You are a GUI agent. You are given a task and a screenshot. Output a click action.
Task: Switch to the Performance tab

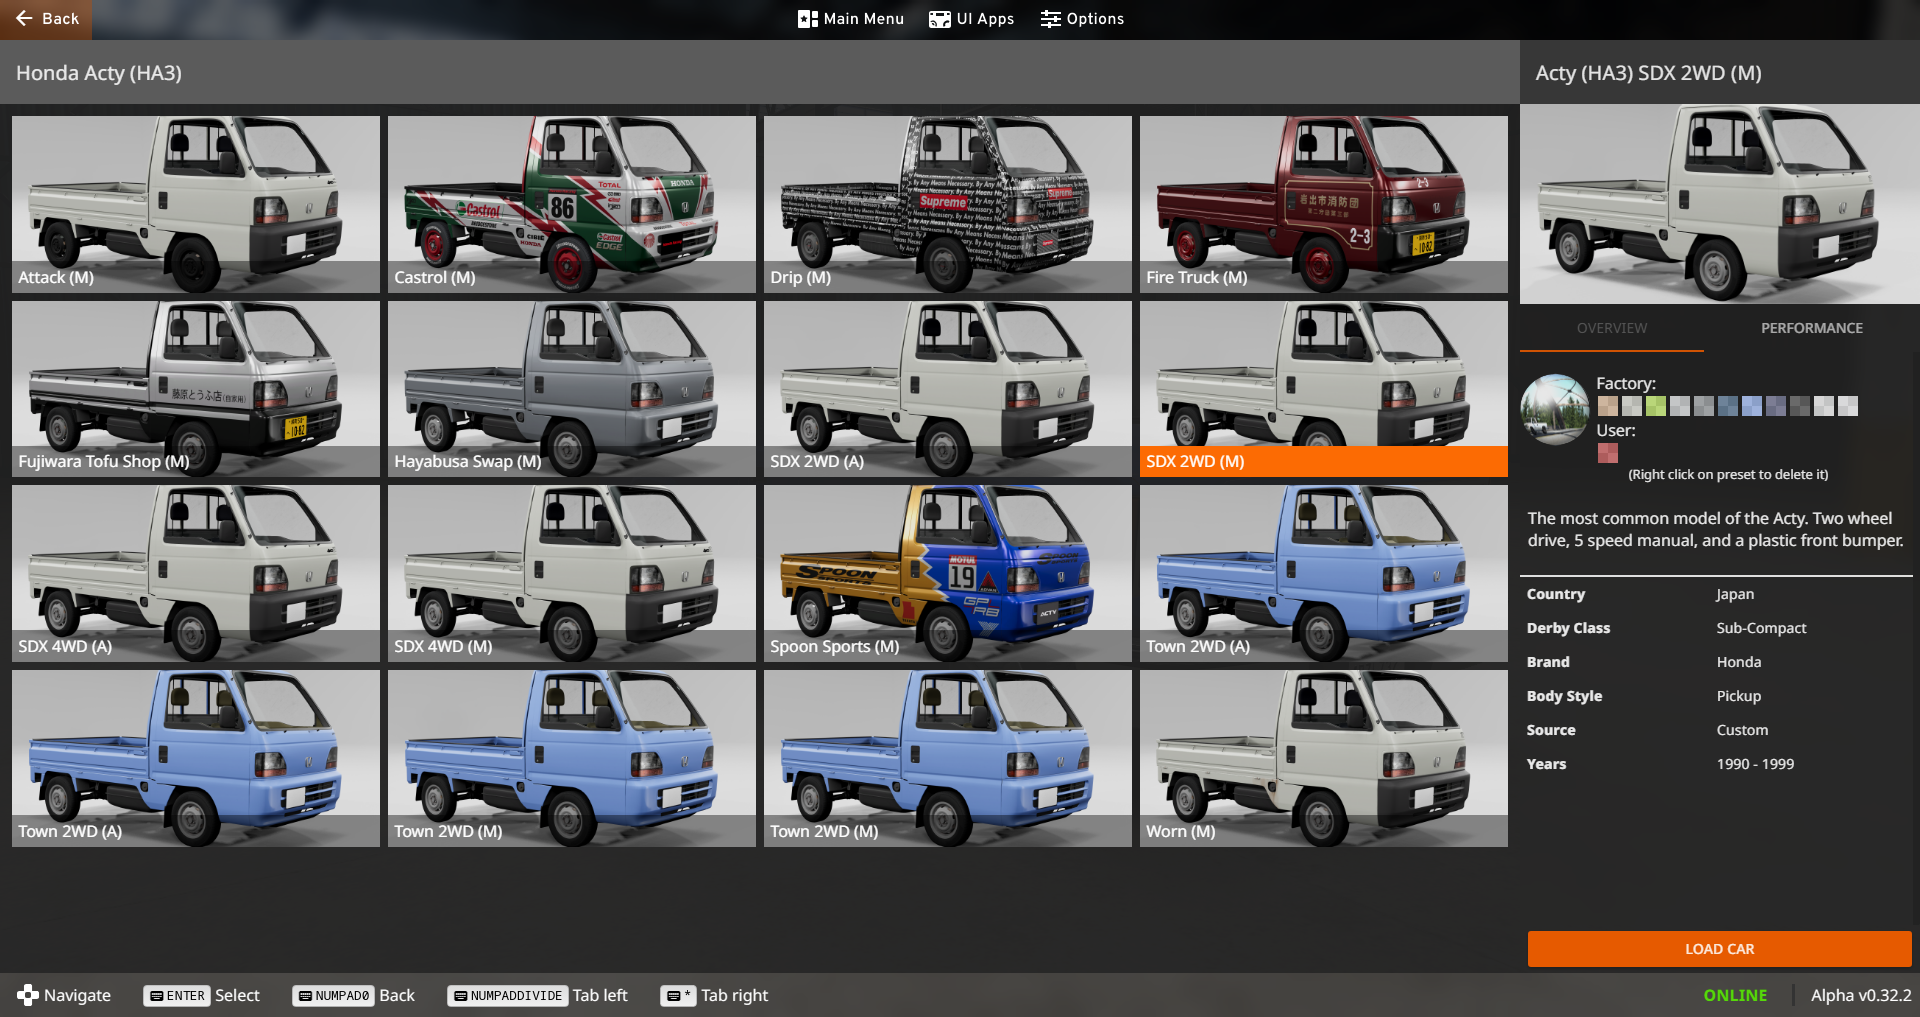point(1811,328)
